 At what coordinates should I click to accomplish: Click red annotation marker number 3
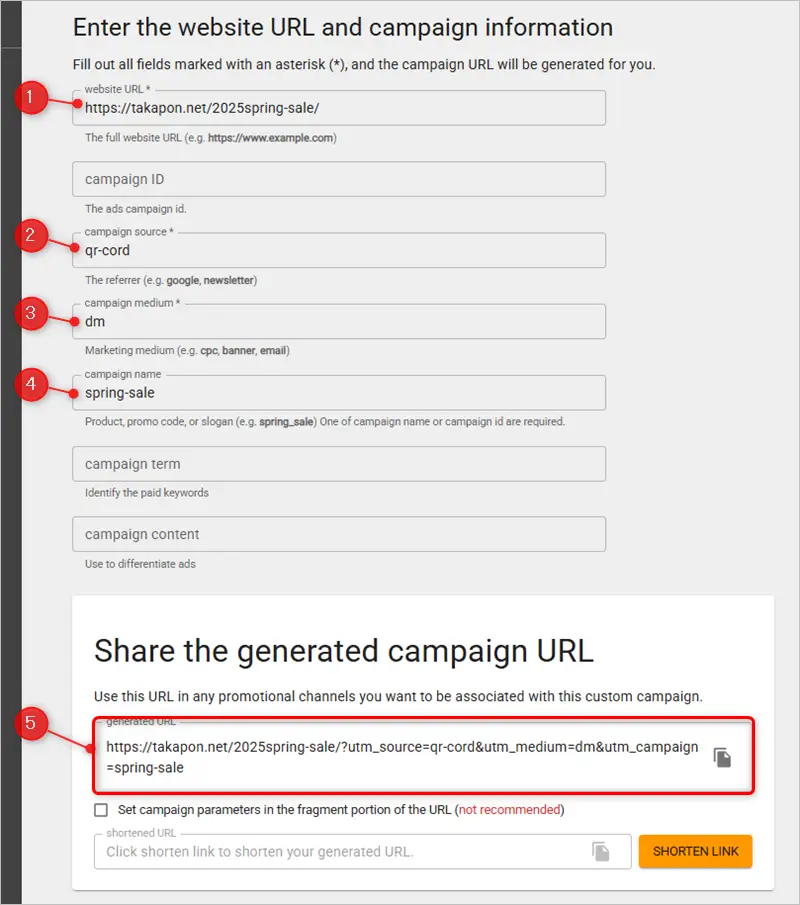pyautogui.click(x=35, y=313)
